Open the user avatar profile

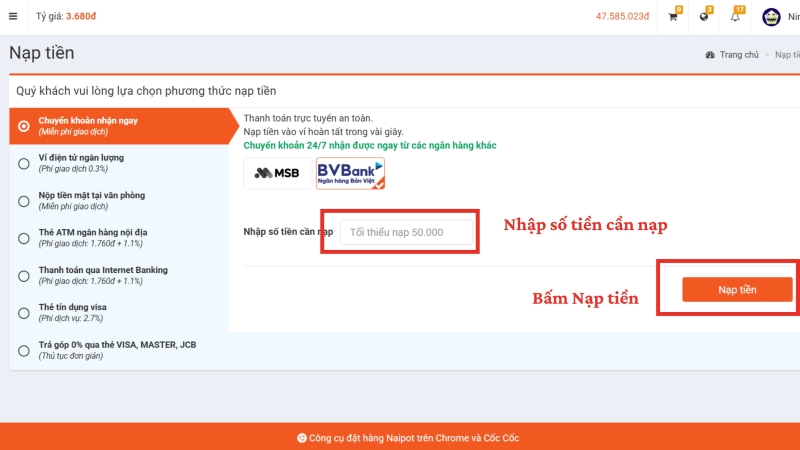(771, 17)
